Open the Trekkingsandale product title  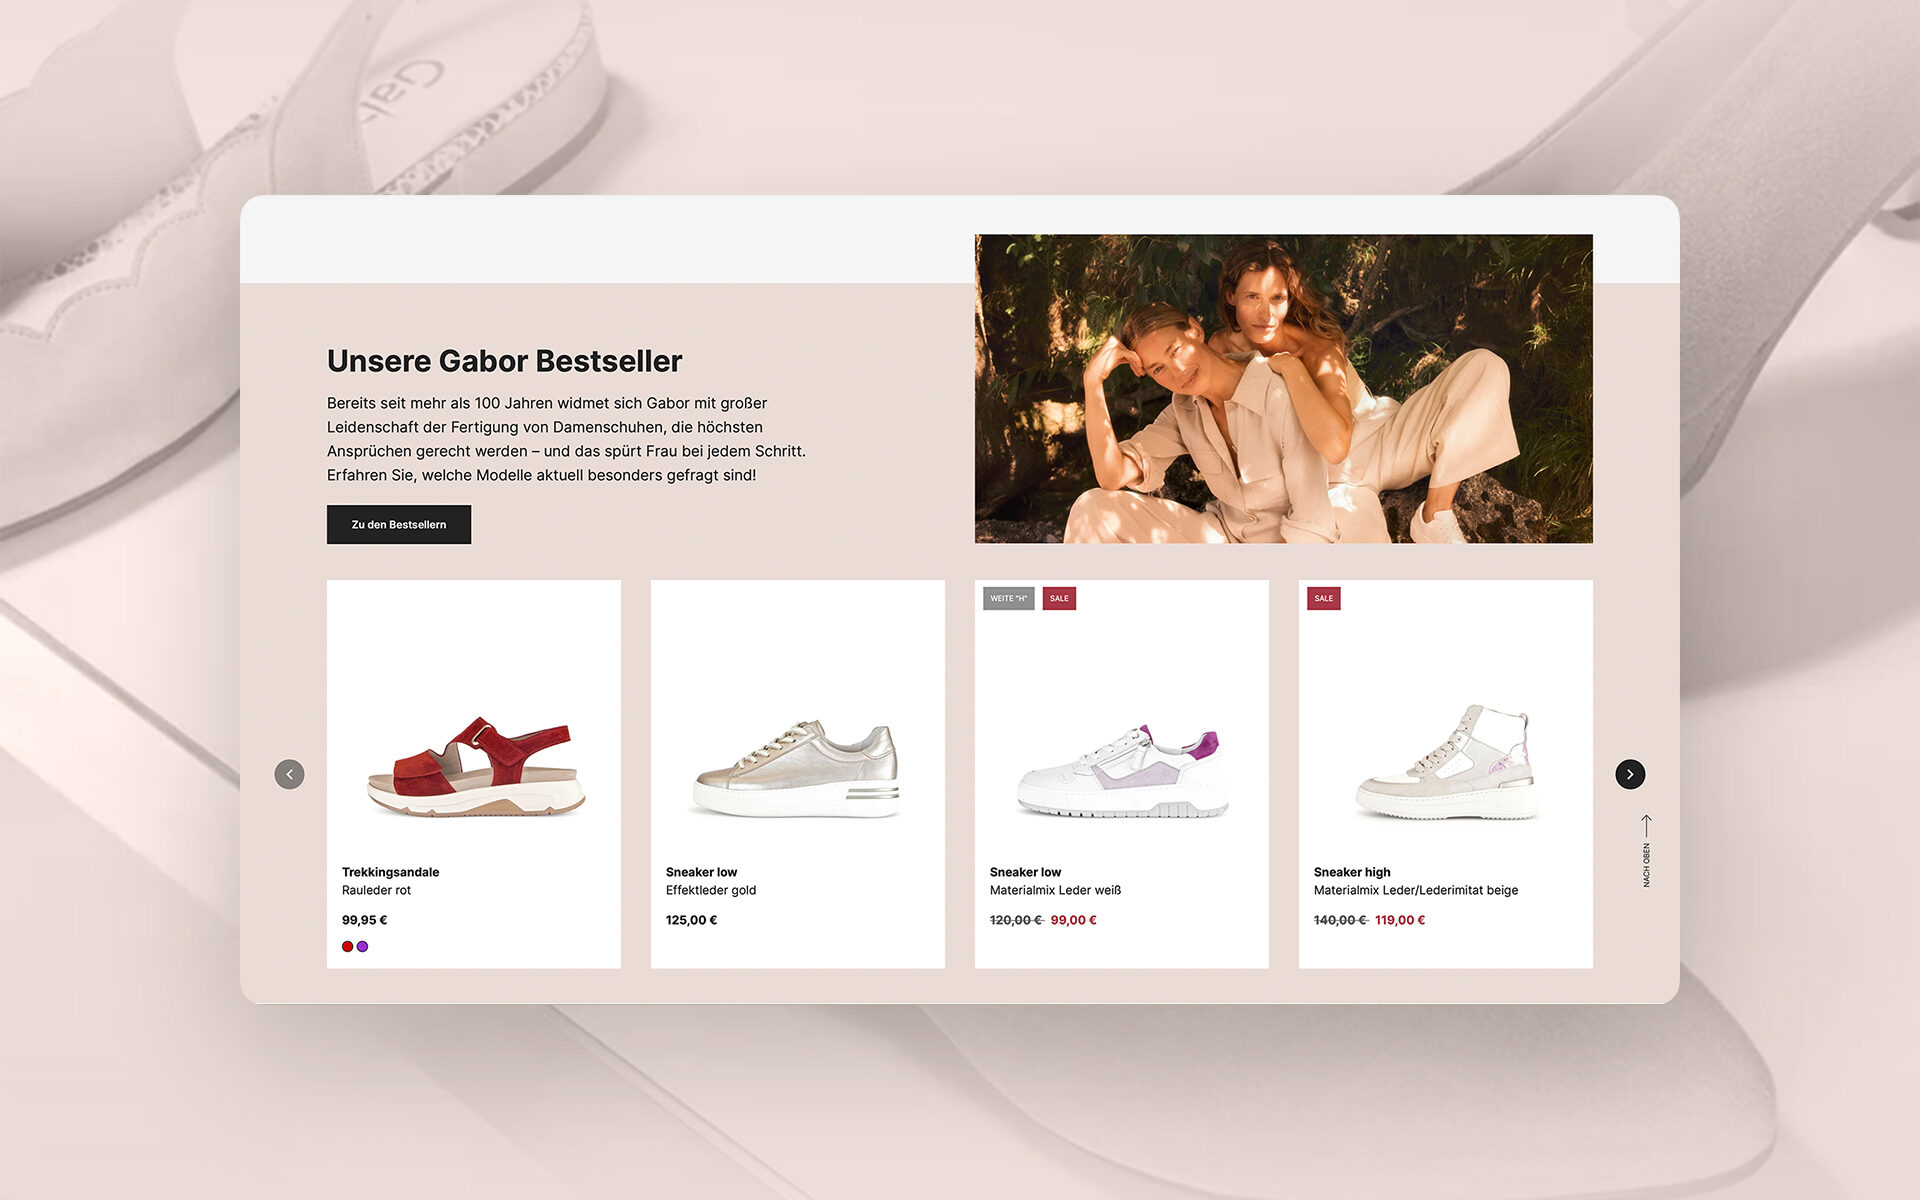[x=390, y=872]
